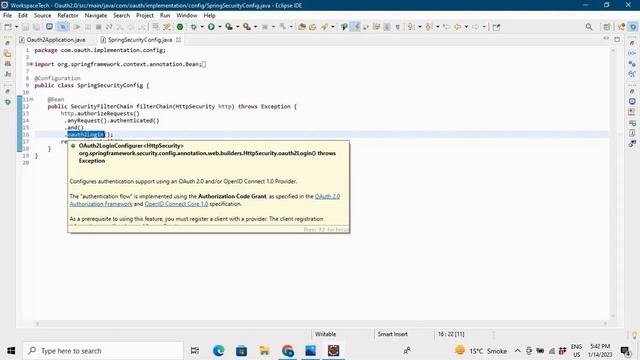Expand the Next Annotation dropdown arrow
The width and height of the screenshot is (640, 360).
420,27
